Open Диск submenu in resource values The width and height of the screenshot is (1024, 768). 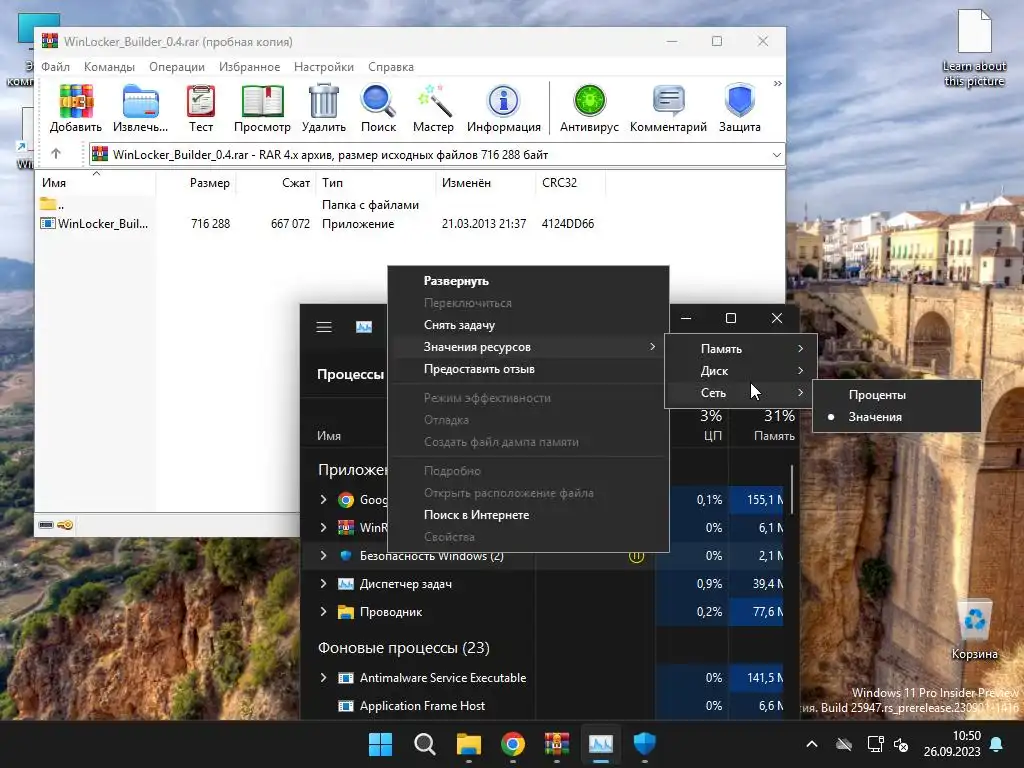pyautogui.click(x=740, y=370)
